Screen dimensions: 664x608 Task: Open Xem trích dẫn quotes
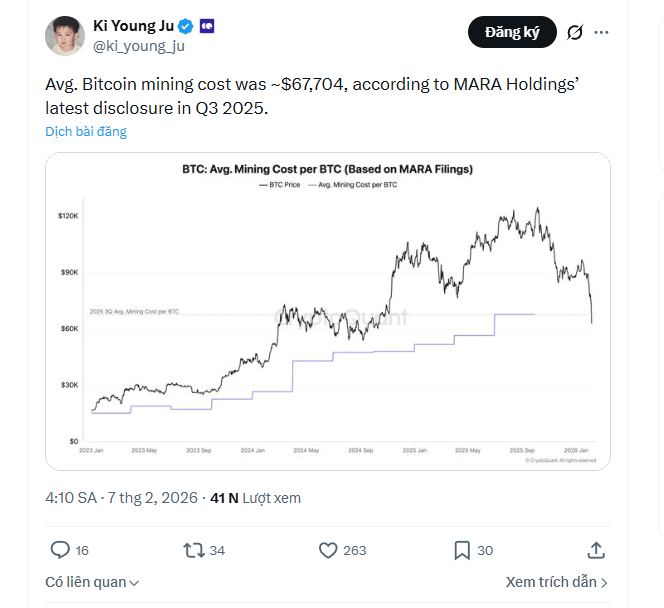click(556, 582)
